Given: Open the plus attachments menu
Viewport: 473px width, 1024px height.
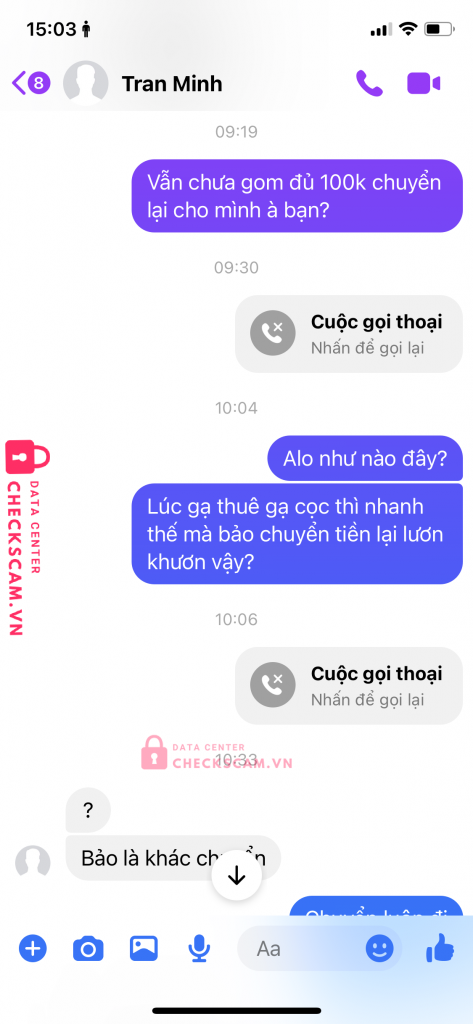Looking at the screenshot, I should [x=33, y=948].
